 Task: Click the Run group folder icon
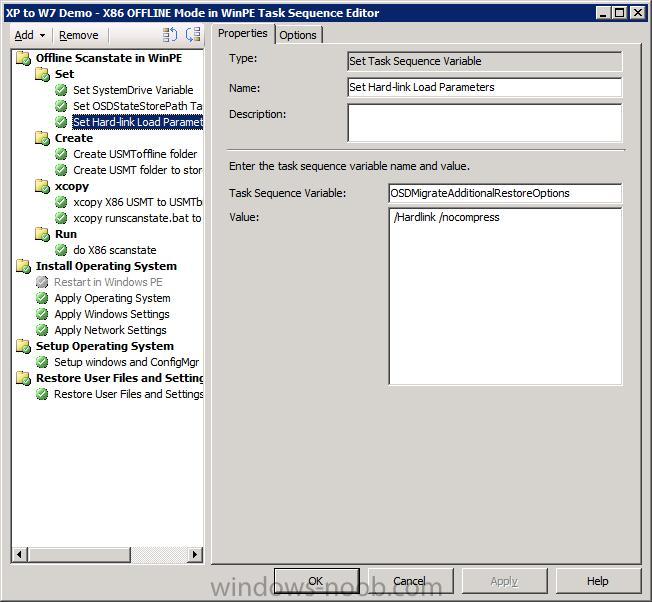[x=43, y=234]
